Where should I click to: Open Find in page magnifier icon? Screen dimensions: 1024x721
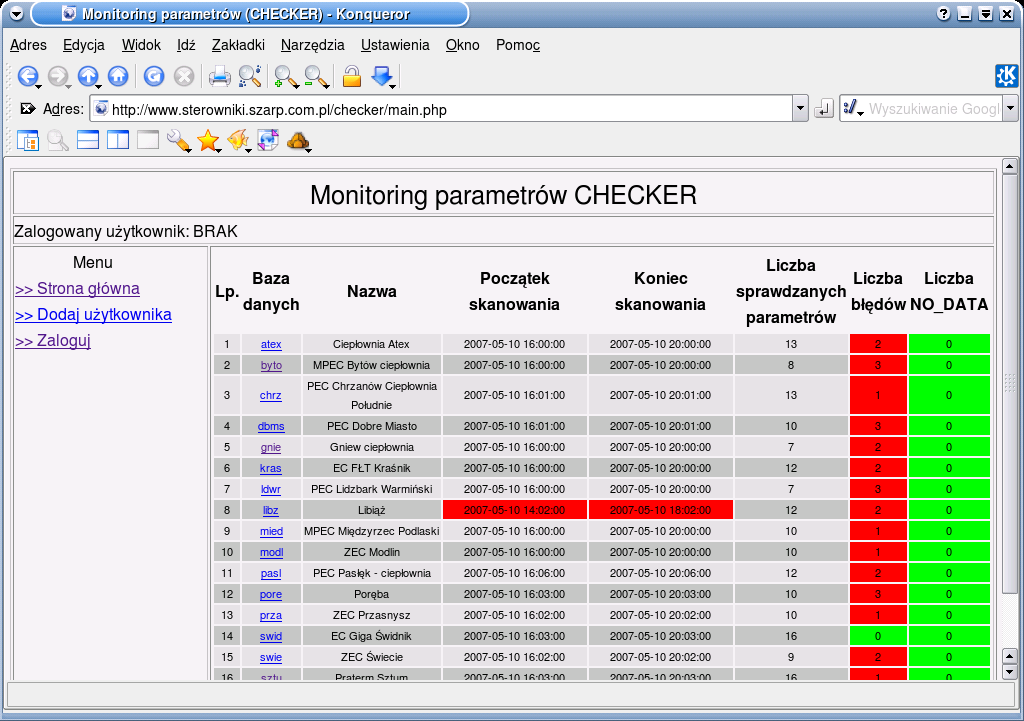[250, 76]
